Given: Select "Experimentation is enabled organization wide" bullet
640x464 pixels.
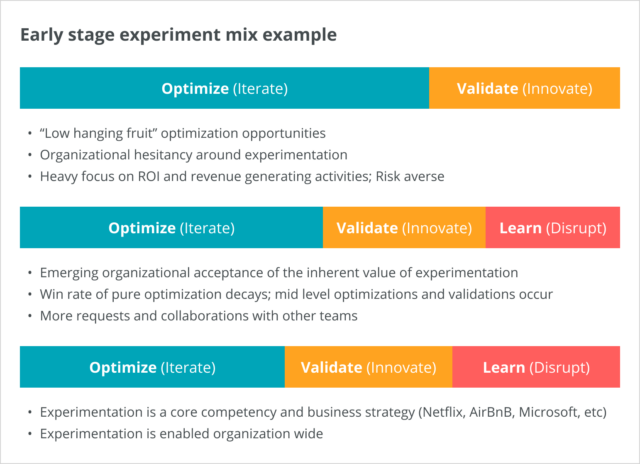Looking at the screenshot, I should pyautogui.click(x=183, y=433).
